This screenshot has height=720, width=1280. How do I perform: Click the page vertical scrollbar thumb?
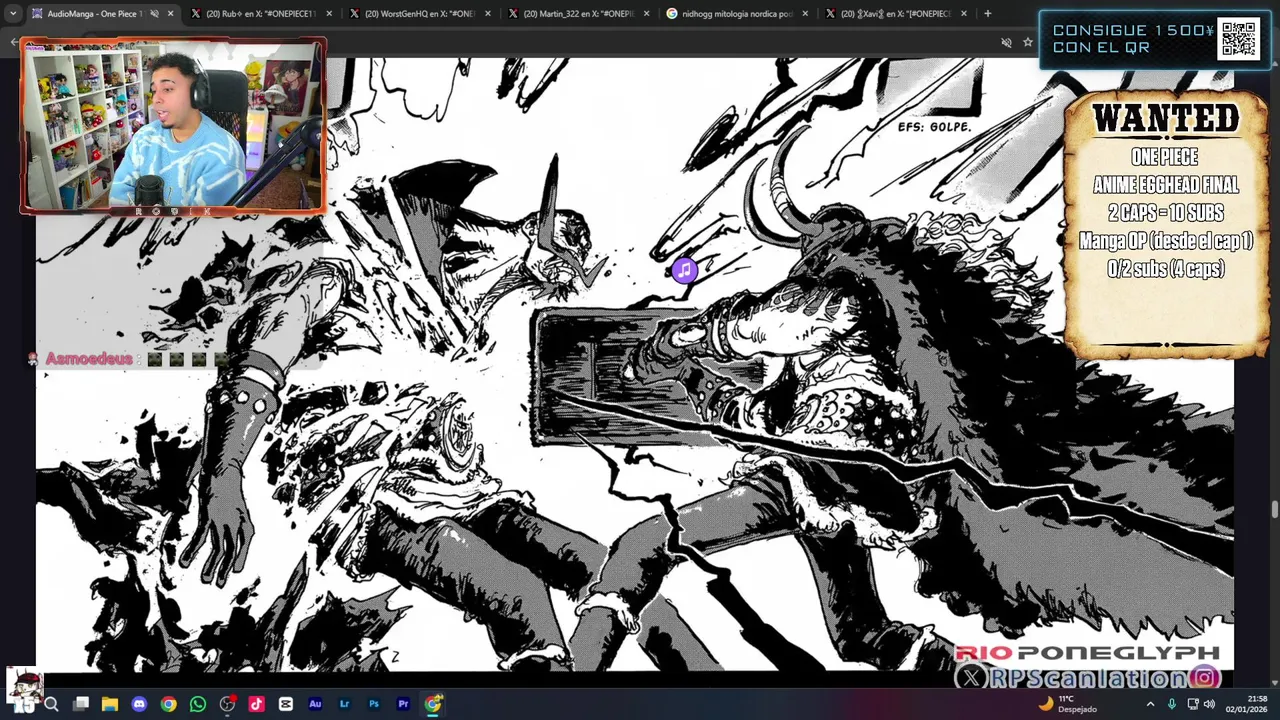click(x=1274, y=510)
